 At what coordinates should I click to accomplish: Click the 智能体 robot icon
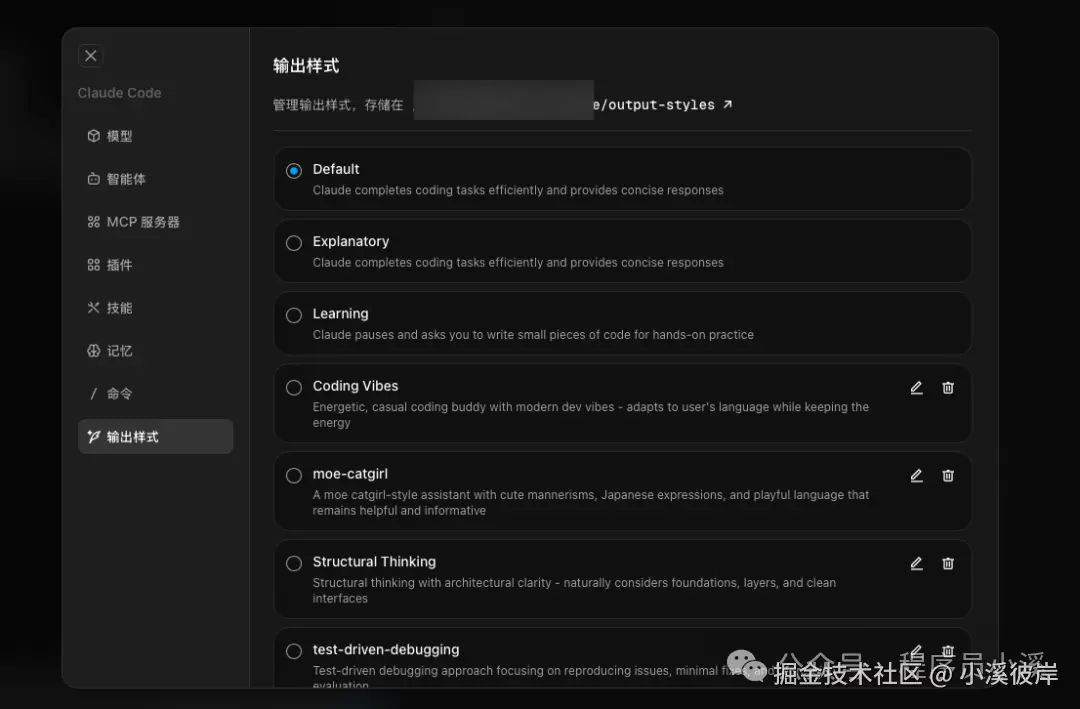tap(94, 179)
